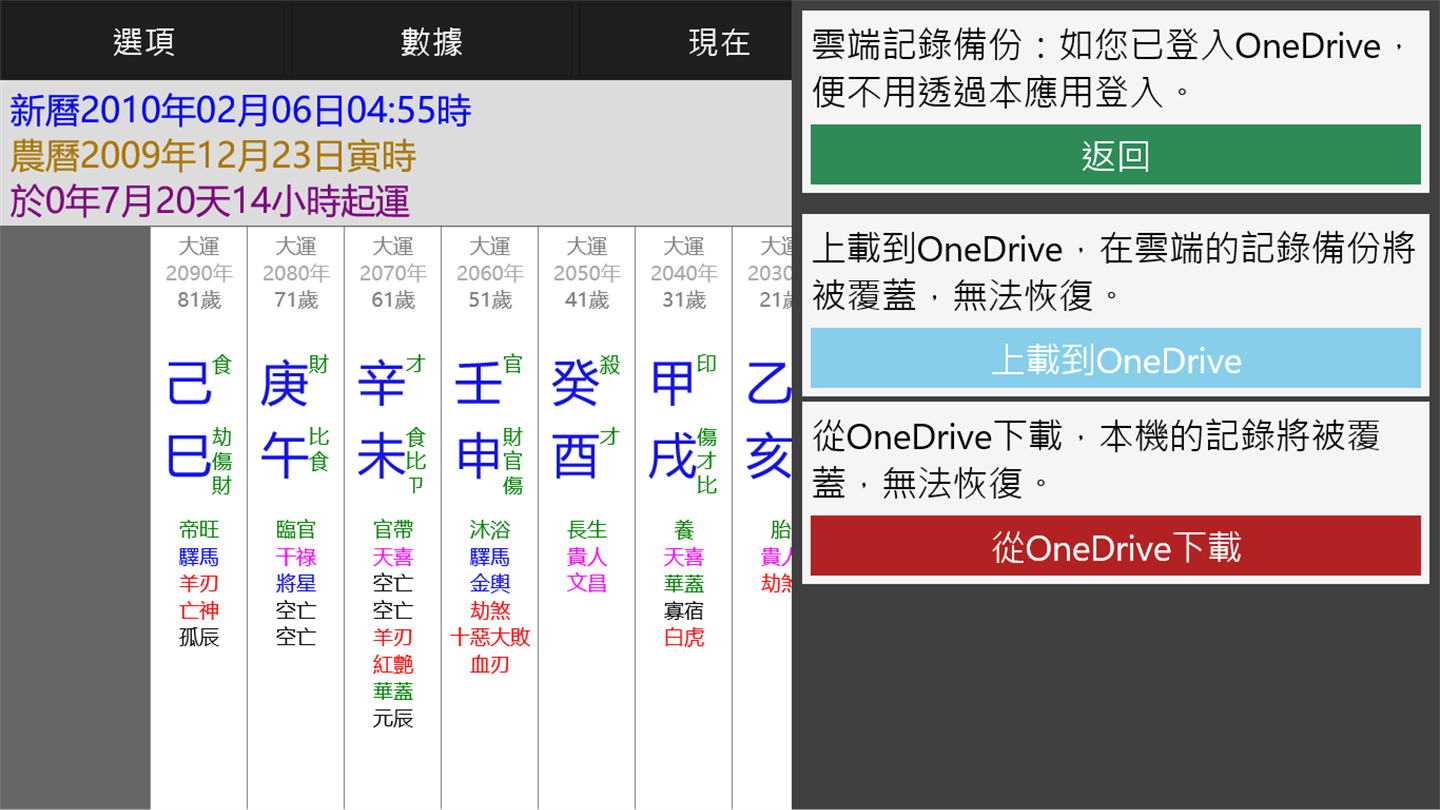Click the 文昌 star entry
This screenshot has height=810, width=1440.
pyautogui.click(x=587, y=583)
